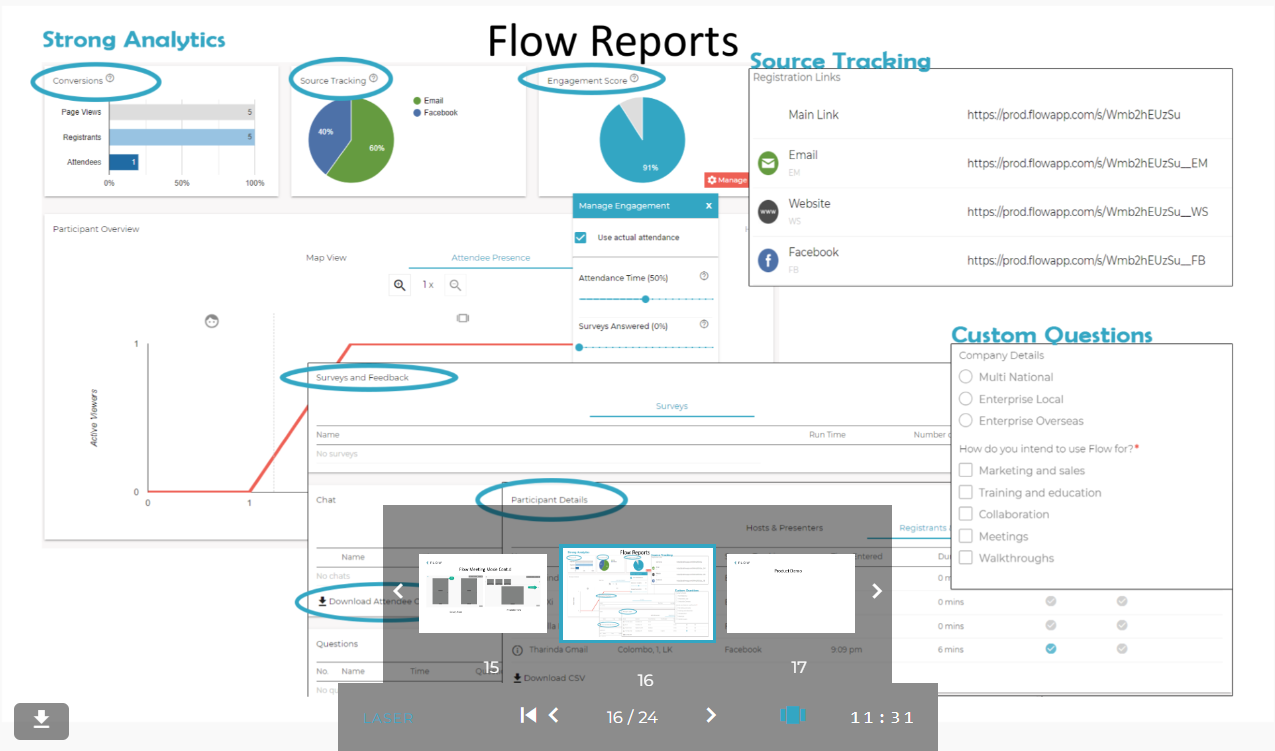Click the 91% engagement pie chart
Image resolution: width=1275 pixels, height=751 pixels.
(642, 140)
